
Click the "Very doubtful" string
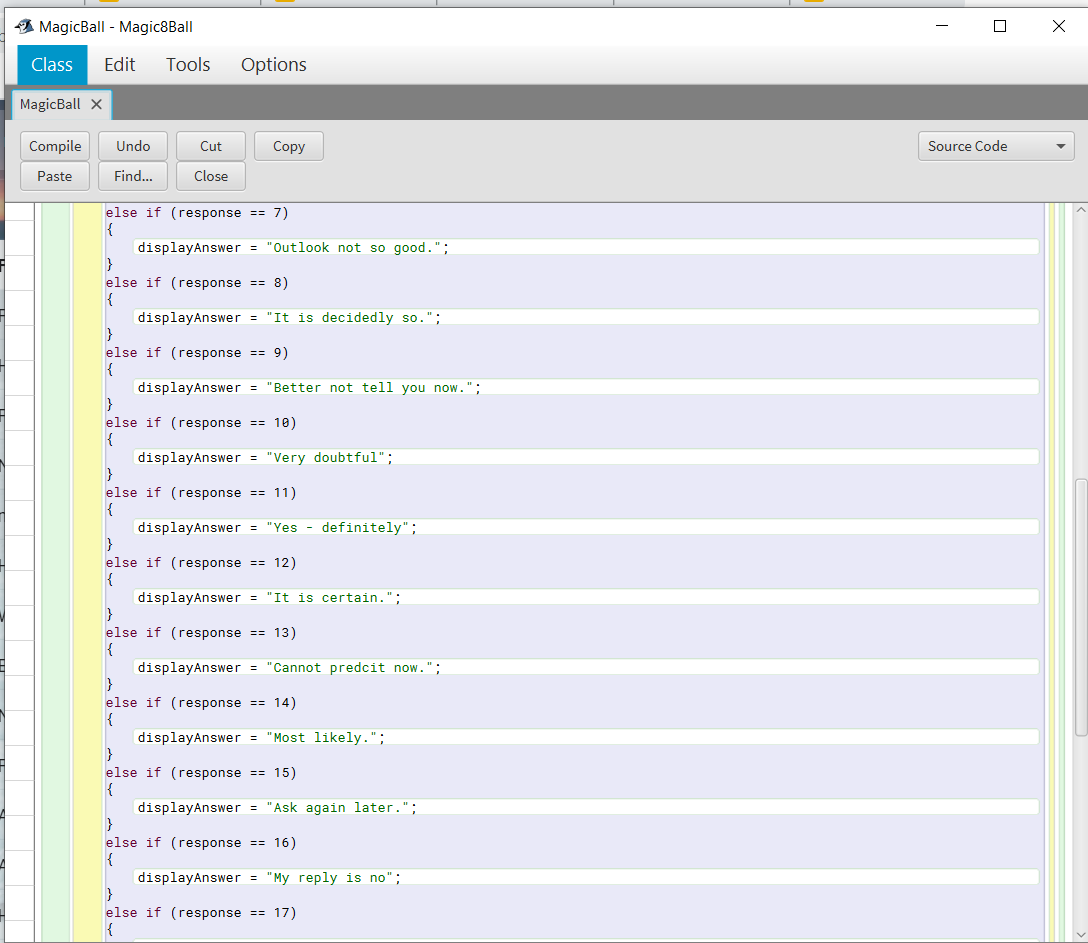coord(325,458)
